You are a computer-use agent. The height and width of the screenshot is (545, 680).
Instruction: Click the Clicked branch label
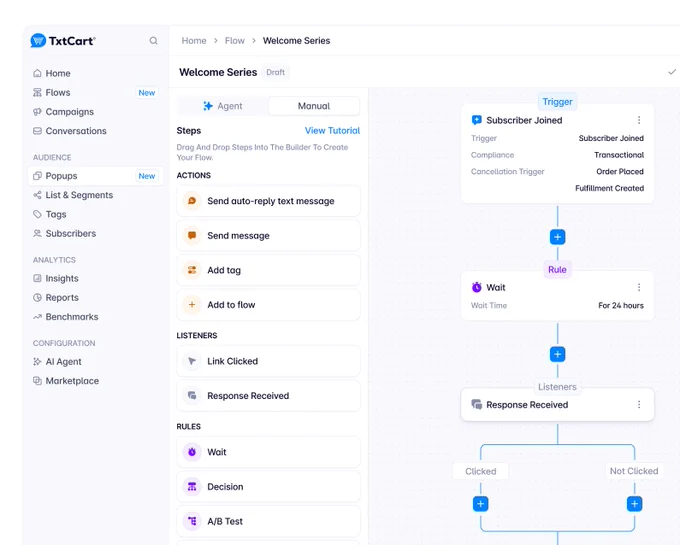click(x=481, y=471)
